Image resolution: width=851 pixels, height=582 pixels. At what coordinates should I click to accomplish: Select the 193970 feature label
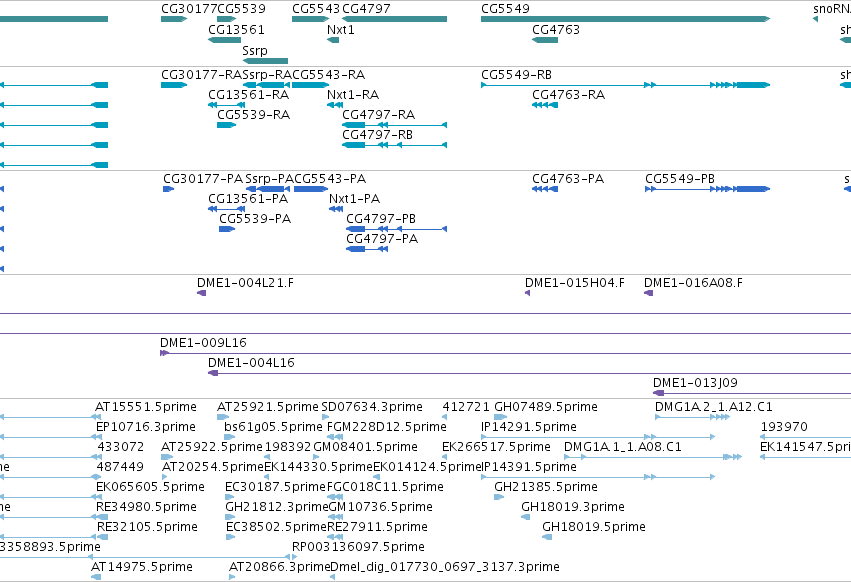click(784, 427)
